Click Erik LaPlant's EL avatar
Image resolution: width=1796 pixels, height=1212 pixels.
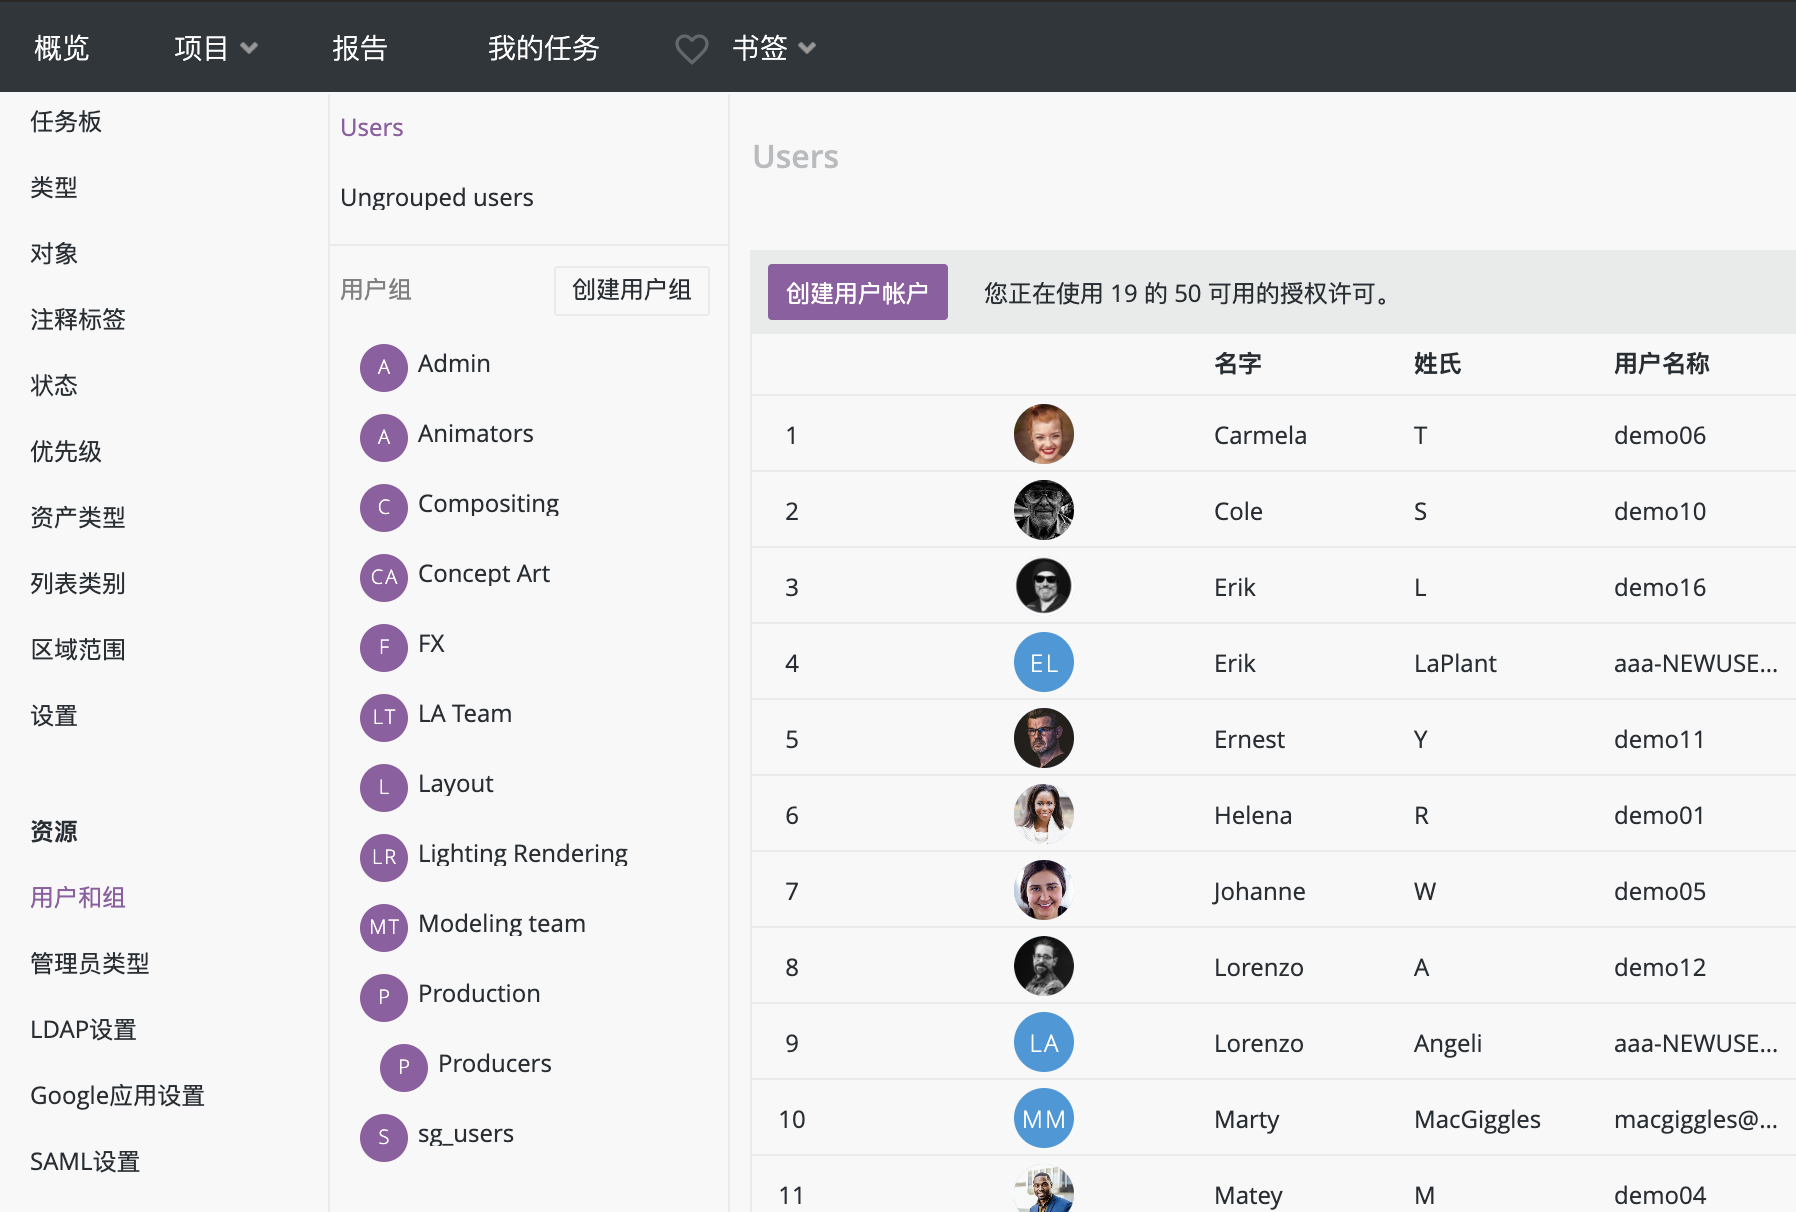click(1043, 663)
